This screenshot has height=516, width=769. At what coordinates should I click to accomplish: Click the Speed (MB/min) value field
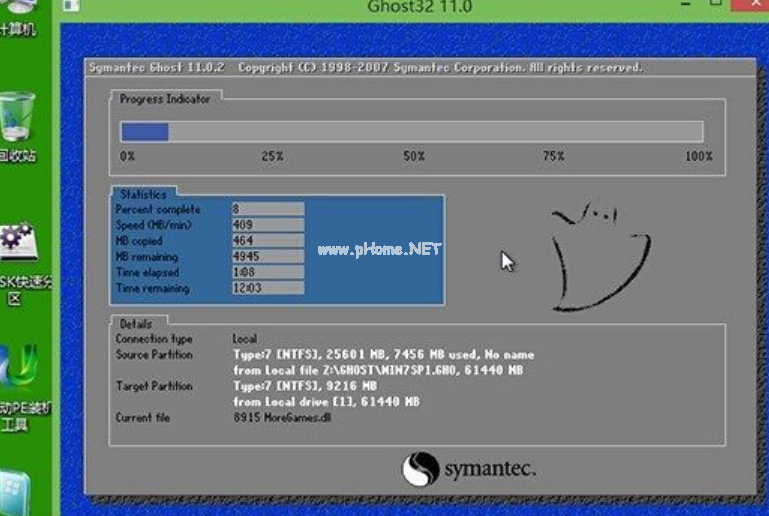pos(266,225)
